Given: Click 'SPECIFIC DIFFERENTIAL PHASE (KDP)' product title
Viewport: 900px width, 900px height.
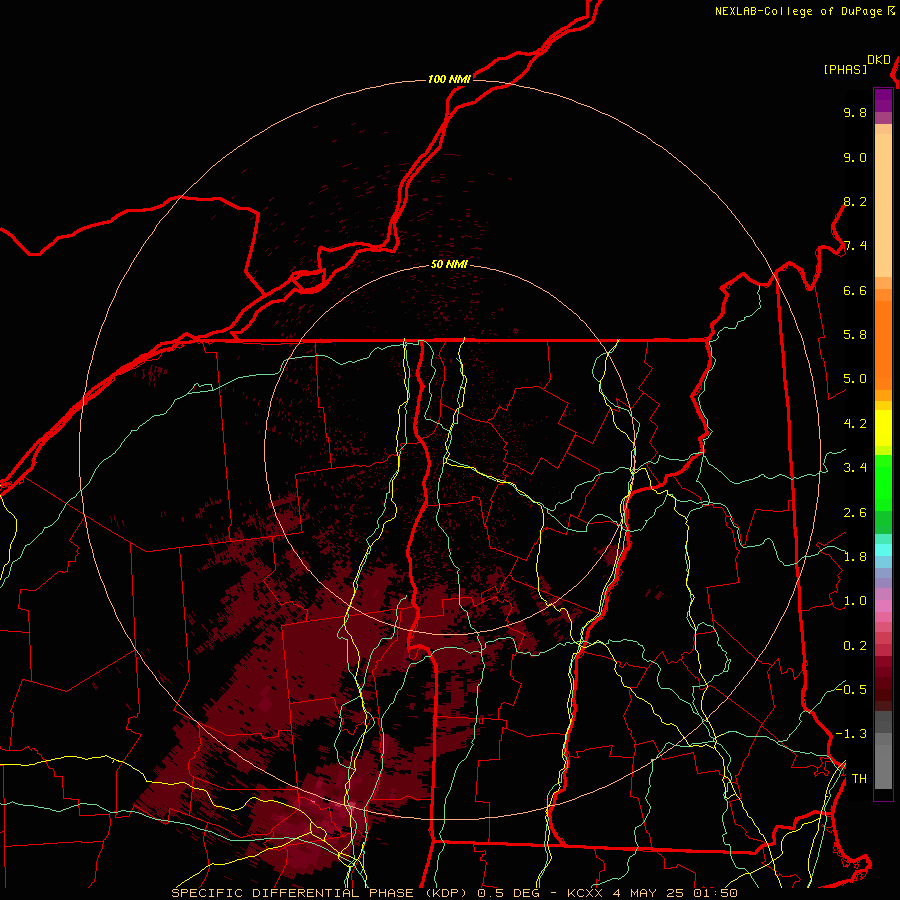Looking at the screenshot, I should 318,893.
